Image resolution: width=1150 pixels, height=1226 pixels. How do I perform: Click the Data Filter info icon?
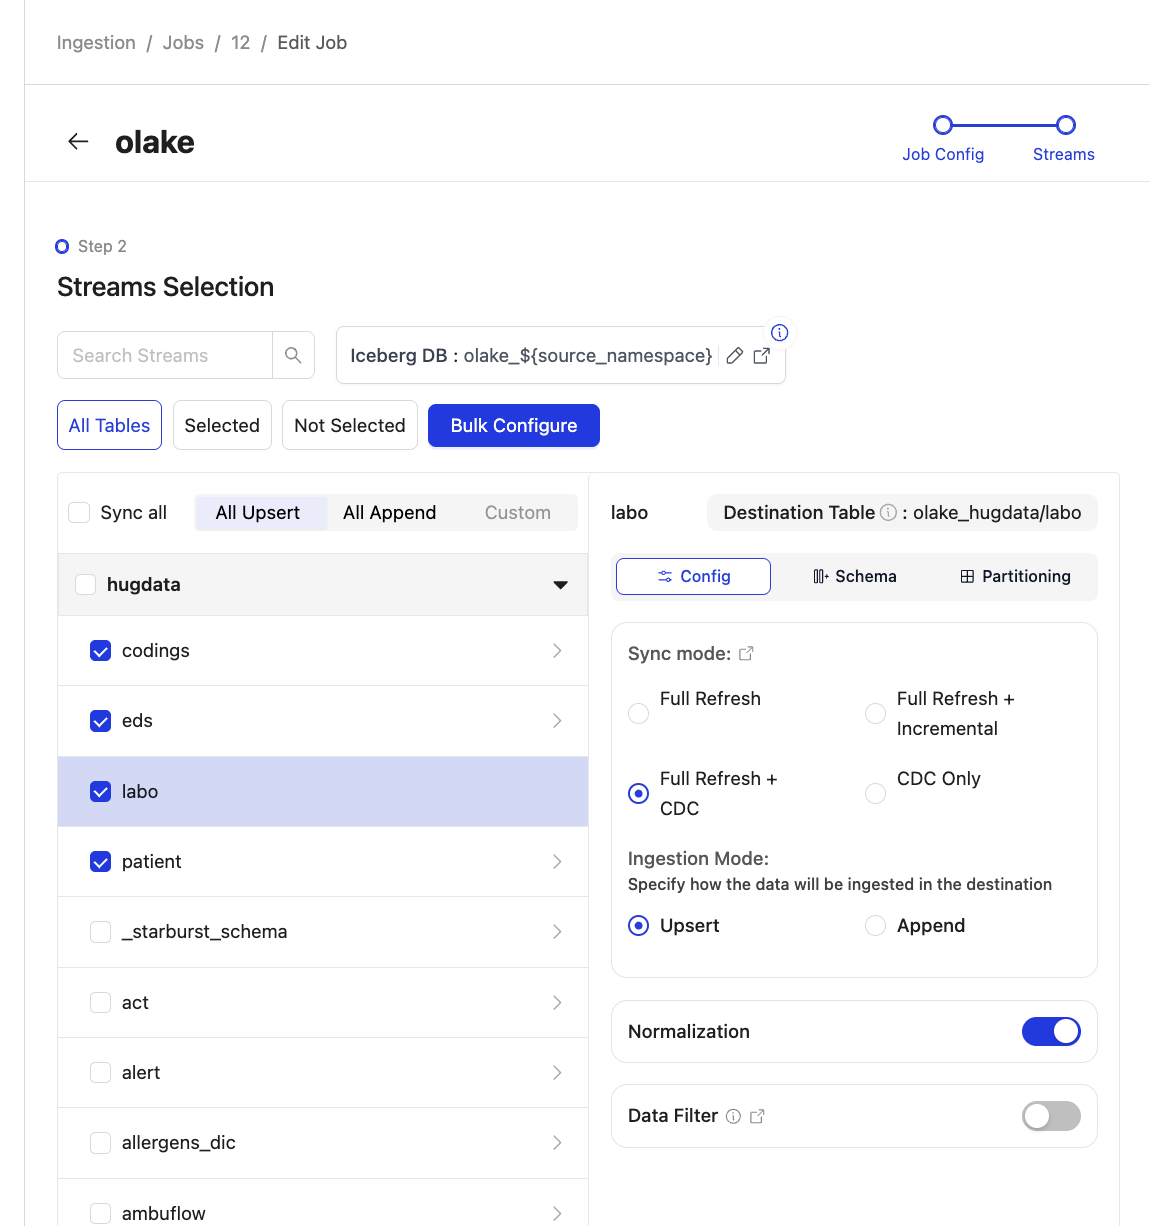(733, 1116)
